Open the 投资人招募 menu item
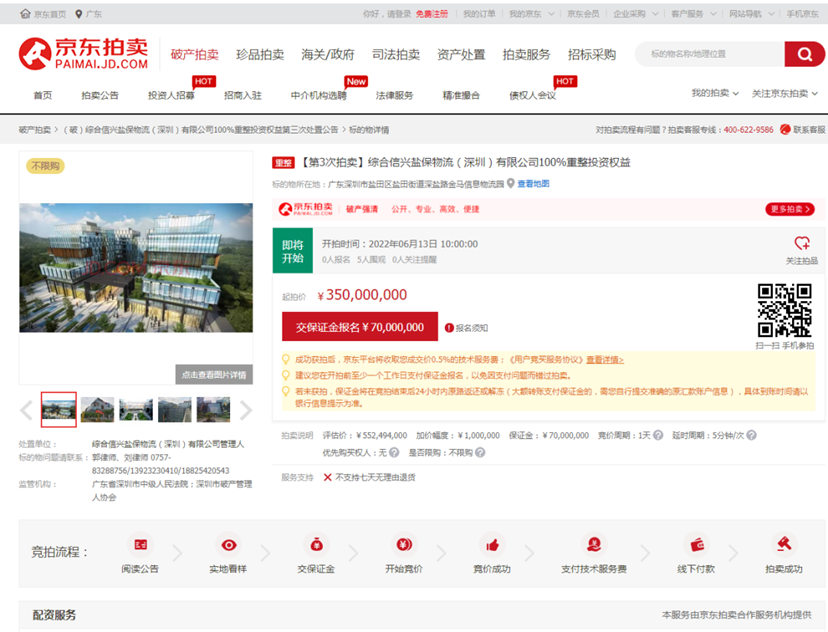The width and height of the screenshot is (828, 632). 171,95
